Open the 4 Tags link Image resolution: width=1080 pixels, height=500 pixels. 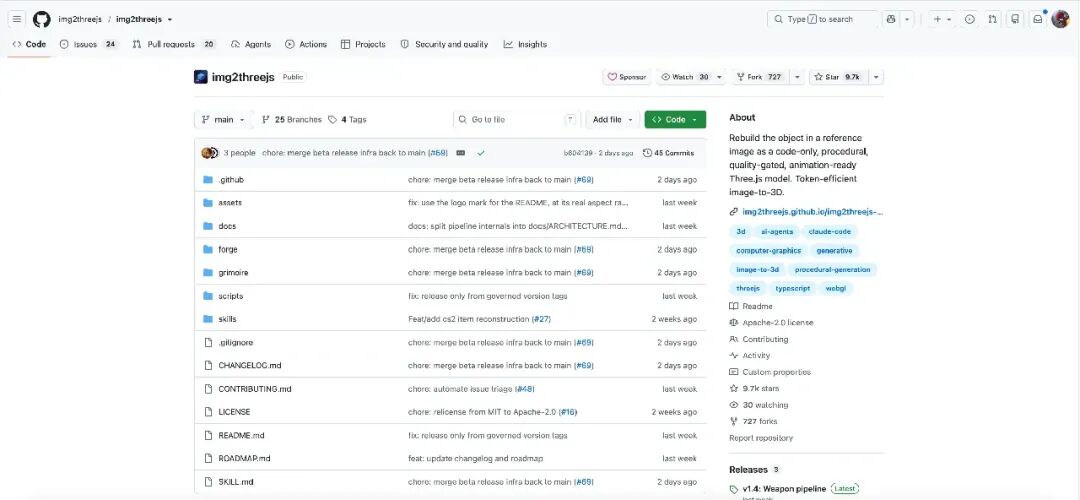347,120
